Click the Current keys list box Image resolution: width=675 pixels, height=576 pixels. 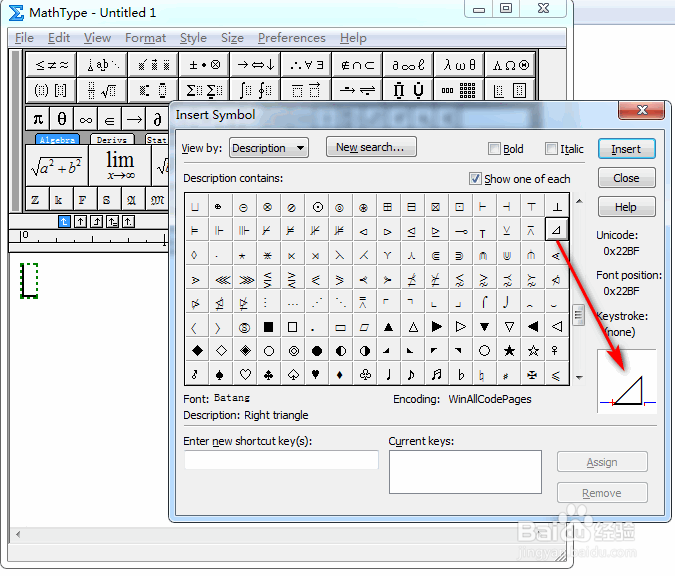coord(465,472)
